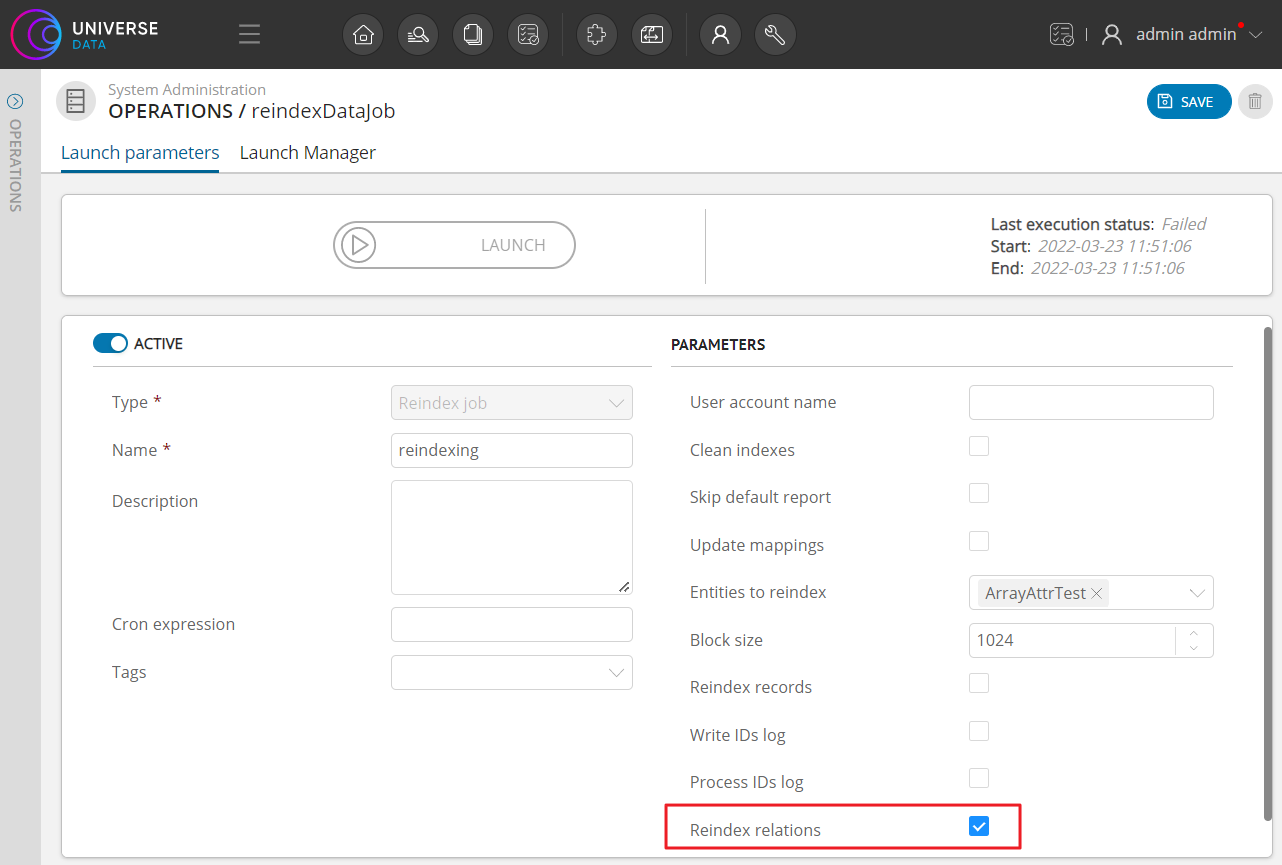Open the stacked documents icon
Image resolution: width=1282 pixels, height=865 pixels.
(x=473, y=35)
